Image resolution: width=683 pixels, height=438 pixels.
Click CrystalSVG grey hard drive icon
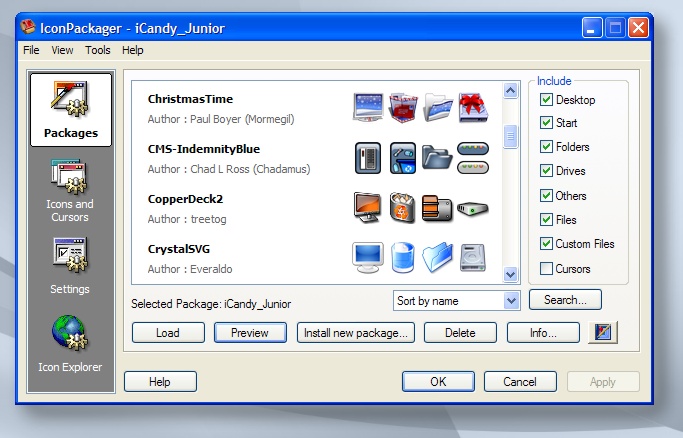point(473,258)
